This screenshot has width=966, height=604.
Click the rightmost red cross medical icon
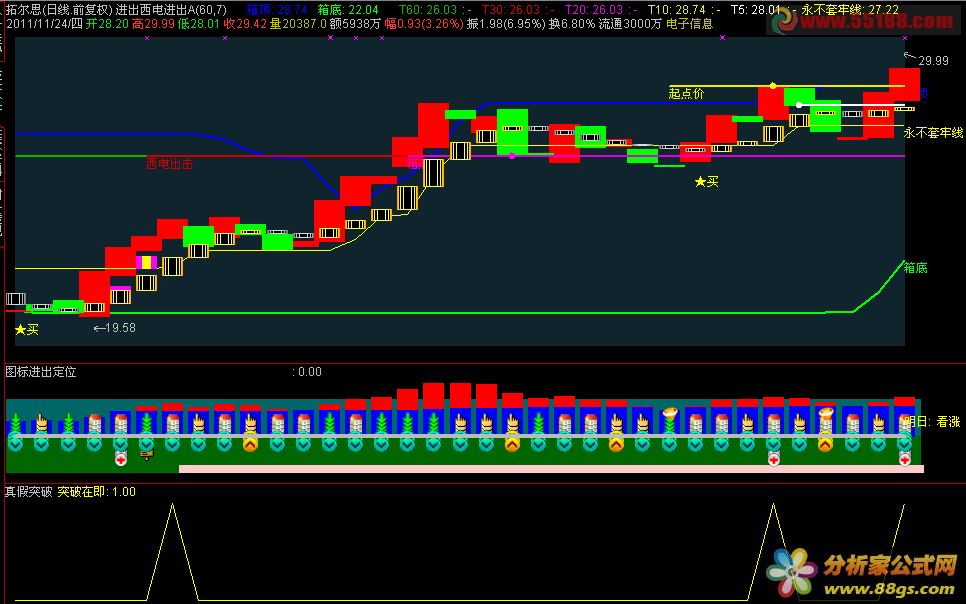pos(904,459)
